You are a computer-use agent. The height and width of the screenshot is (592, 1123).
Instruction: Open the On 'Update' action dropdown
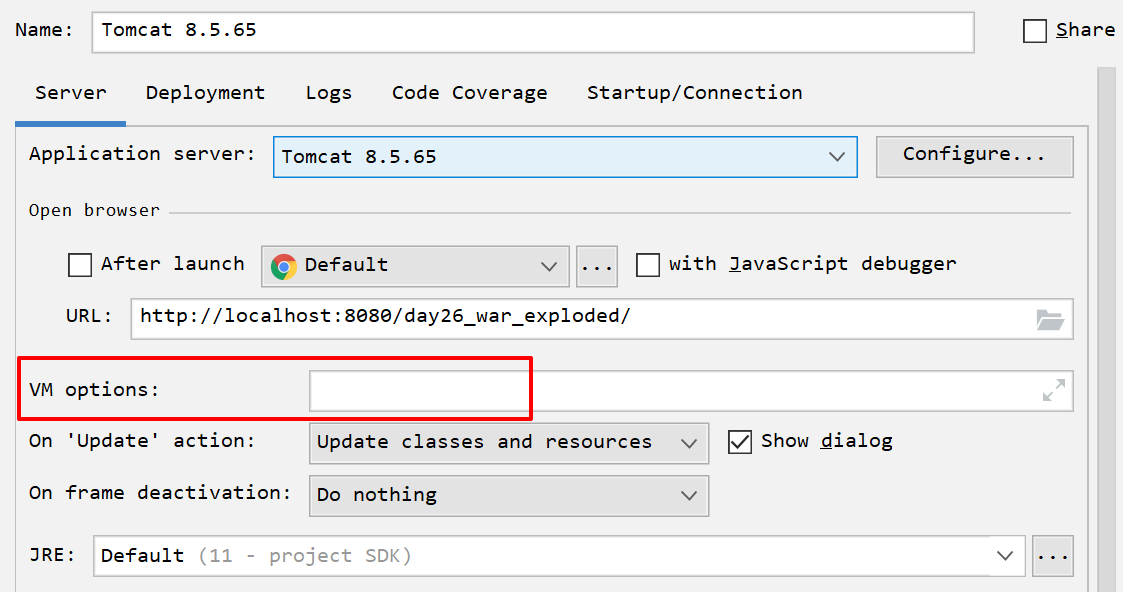coord(509,443)
